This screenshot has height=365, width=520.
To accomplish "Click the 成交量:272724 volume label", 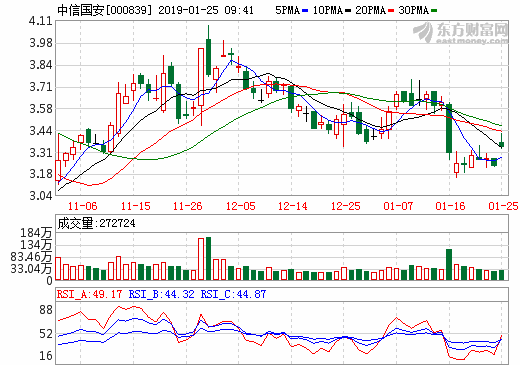I will [96, 223].
